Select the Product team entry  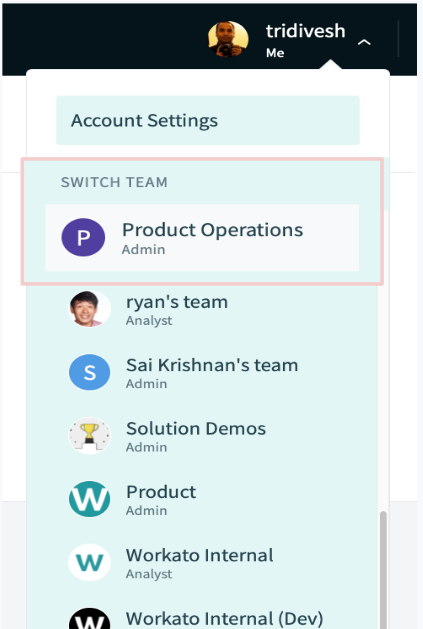tap(202, 499)
